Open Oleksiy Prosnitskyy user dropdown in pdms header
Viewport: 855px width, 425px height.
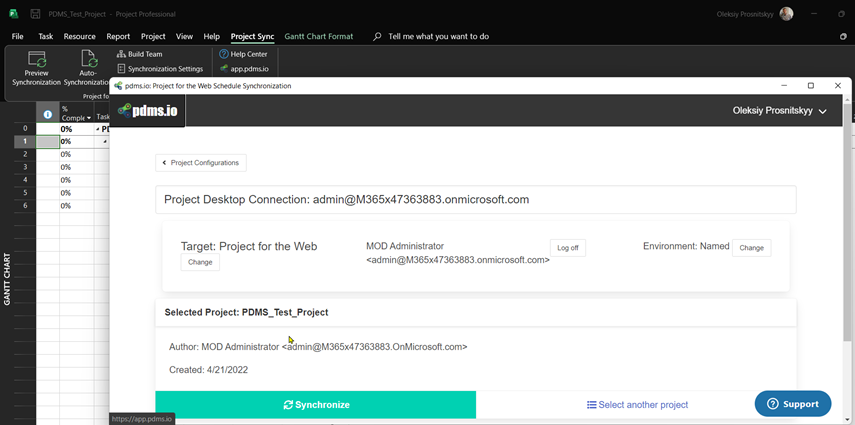pyautogui.click(x=779, y=111)
